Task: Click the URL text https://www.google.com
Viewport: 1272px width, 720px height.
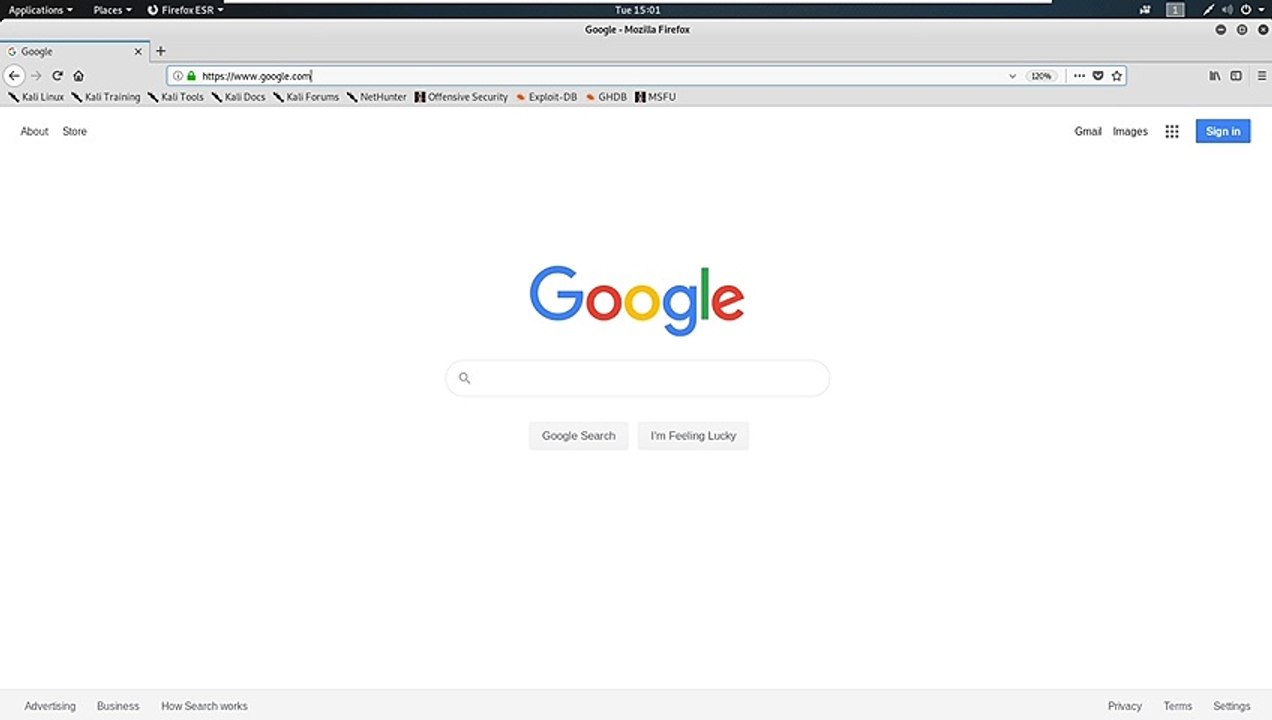Action: pyautogui.click(x=256, y=76)
